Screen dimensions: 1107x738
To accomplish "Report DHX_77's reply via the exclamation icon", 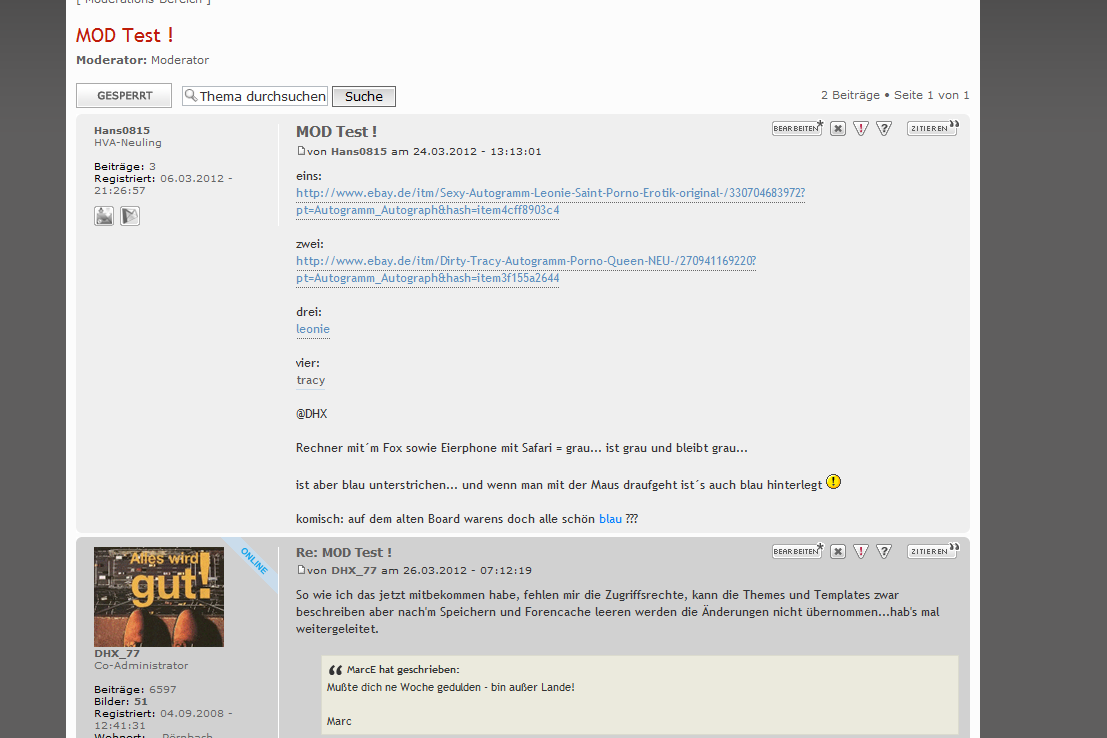I will (x=861, y=552).
